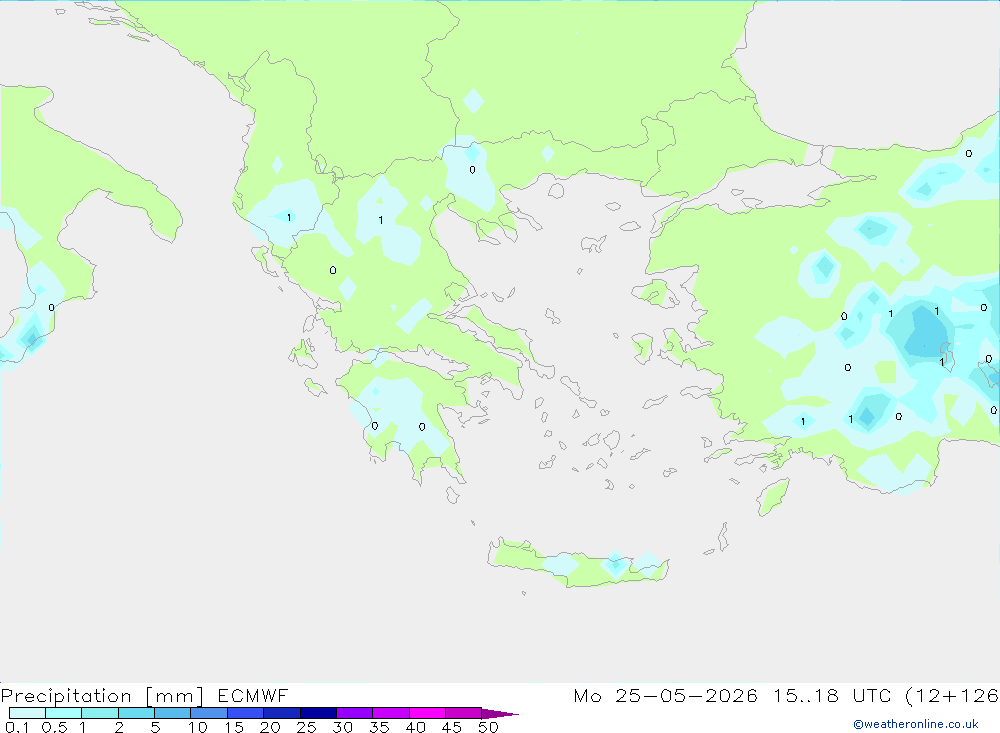Click the 45–50 mm legend swatch
1000x733 pixels.
point(464,713)
